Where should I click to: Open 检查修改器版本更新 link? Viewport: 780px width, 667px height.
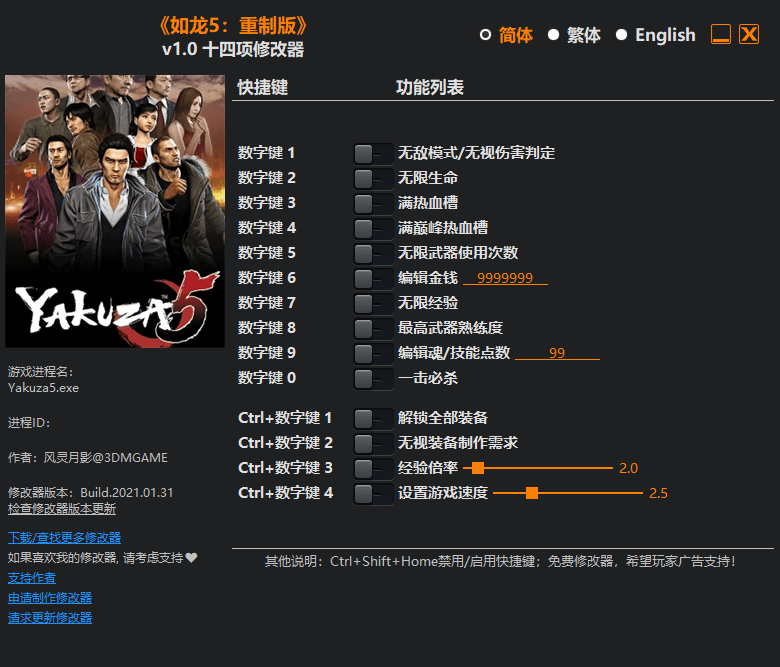click(62, 509)
